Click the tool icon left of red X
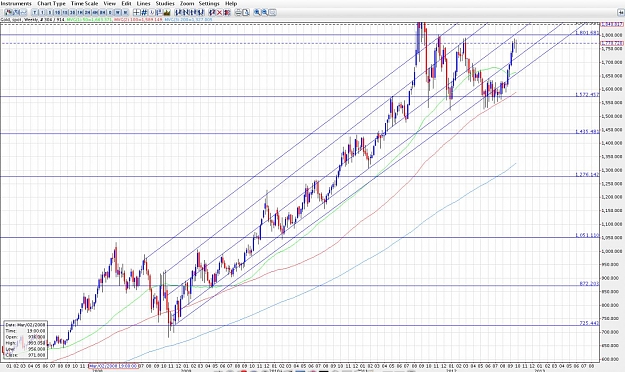 tap(212, 12)
